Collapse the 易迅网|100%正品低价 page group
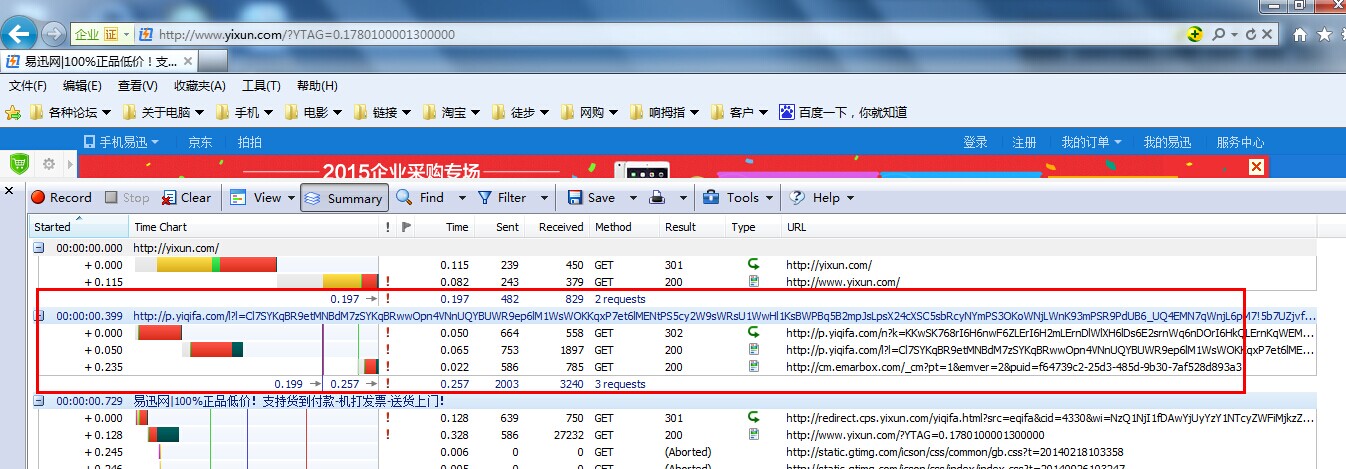Image resolution: width=1346 pixels, height=469 pixels. pyautogui.click(x=38, y=400)
